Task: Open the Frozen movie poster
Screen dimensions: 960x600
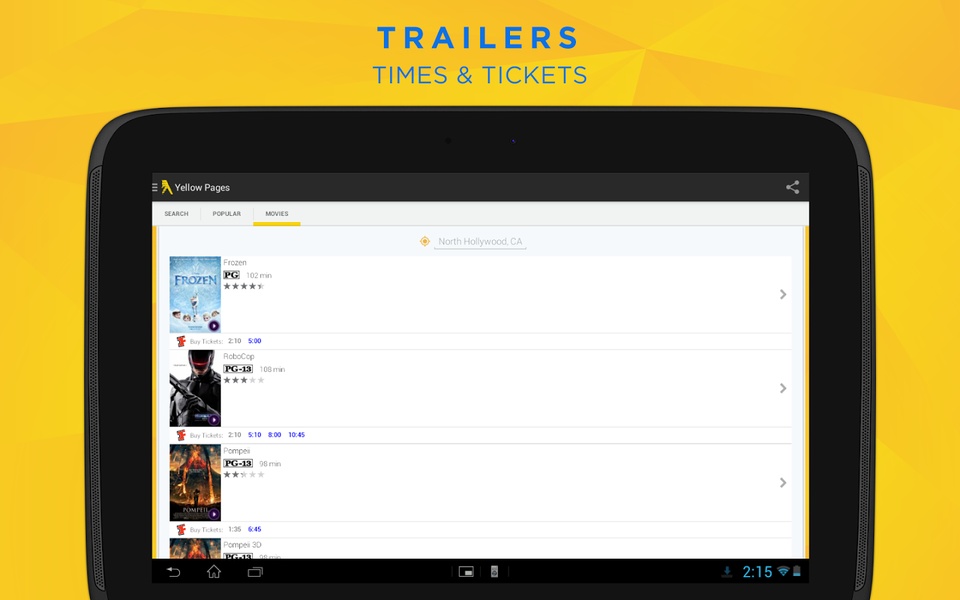Action: (x=195, y=294)
